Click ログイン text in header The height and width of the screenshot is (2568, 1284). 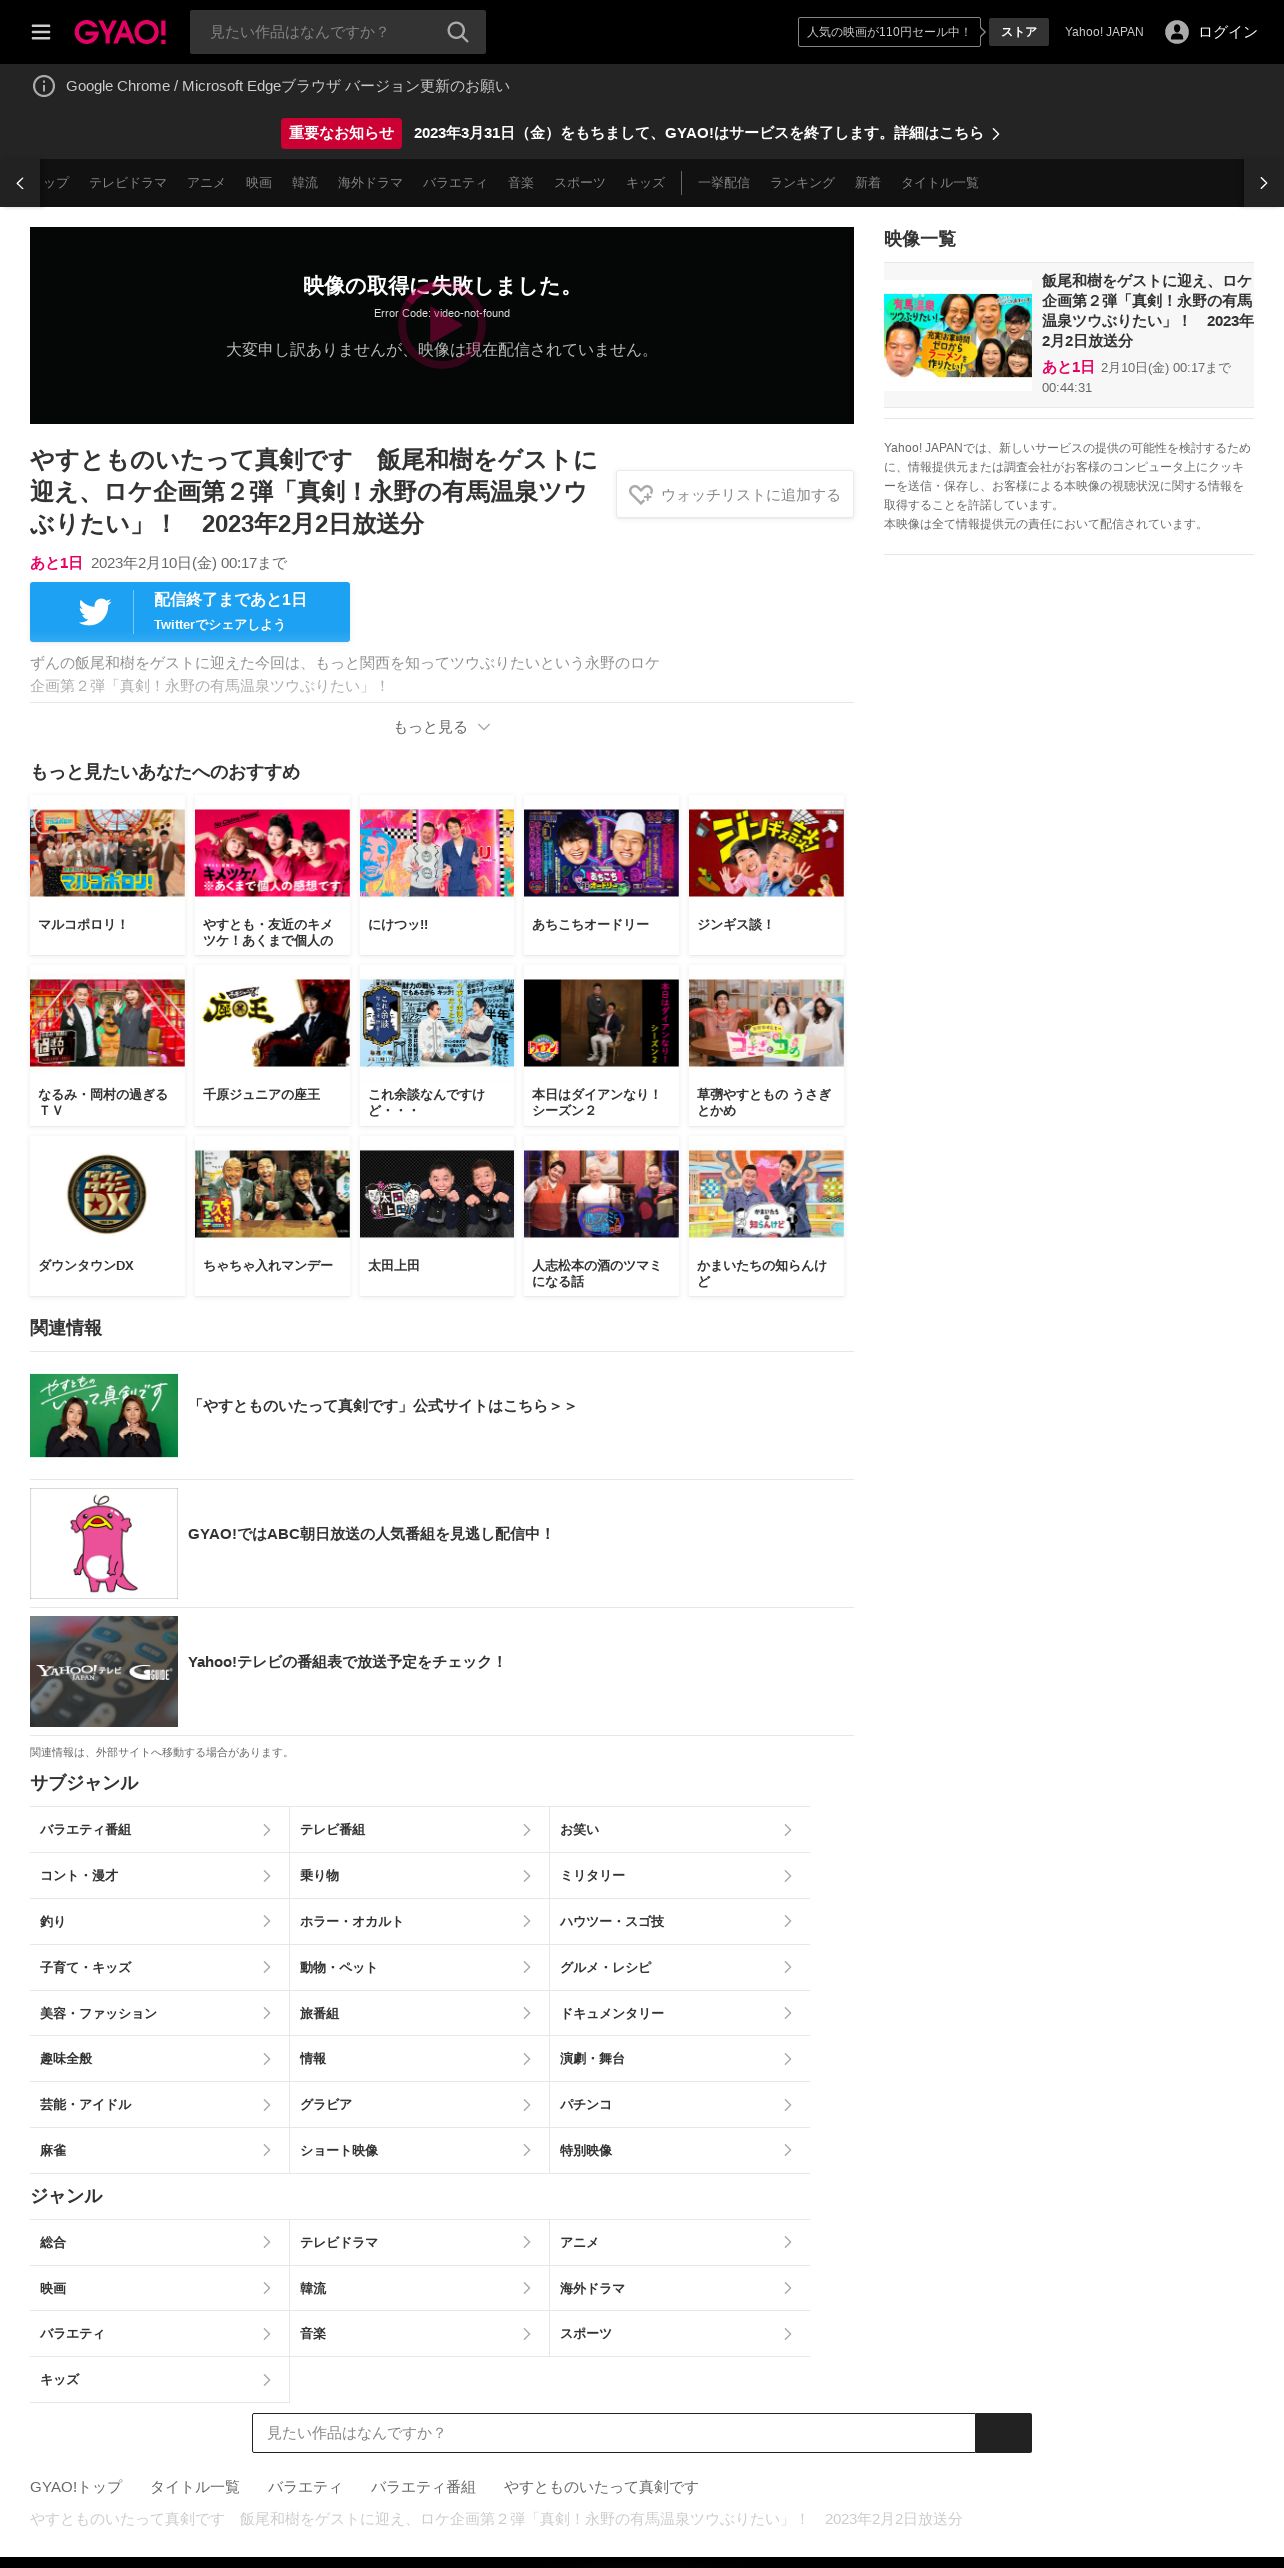pyautogui.click(x=1228, y=32)
